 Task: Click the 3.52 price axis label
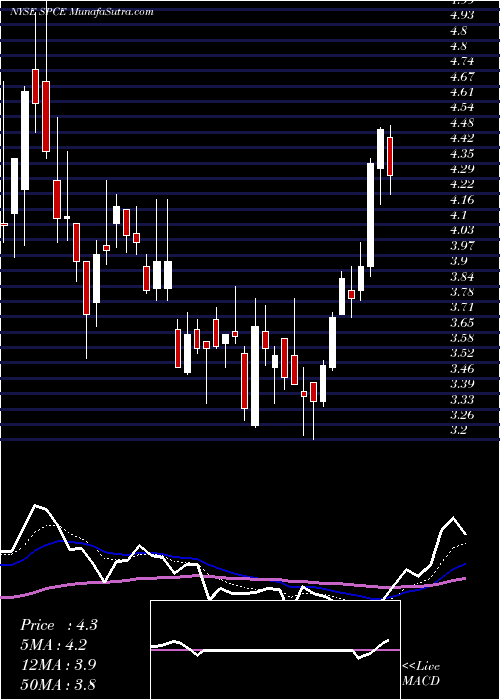click(x=462, y=354)
